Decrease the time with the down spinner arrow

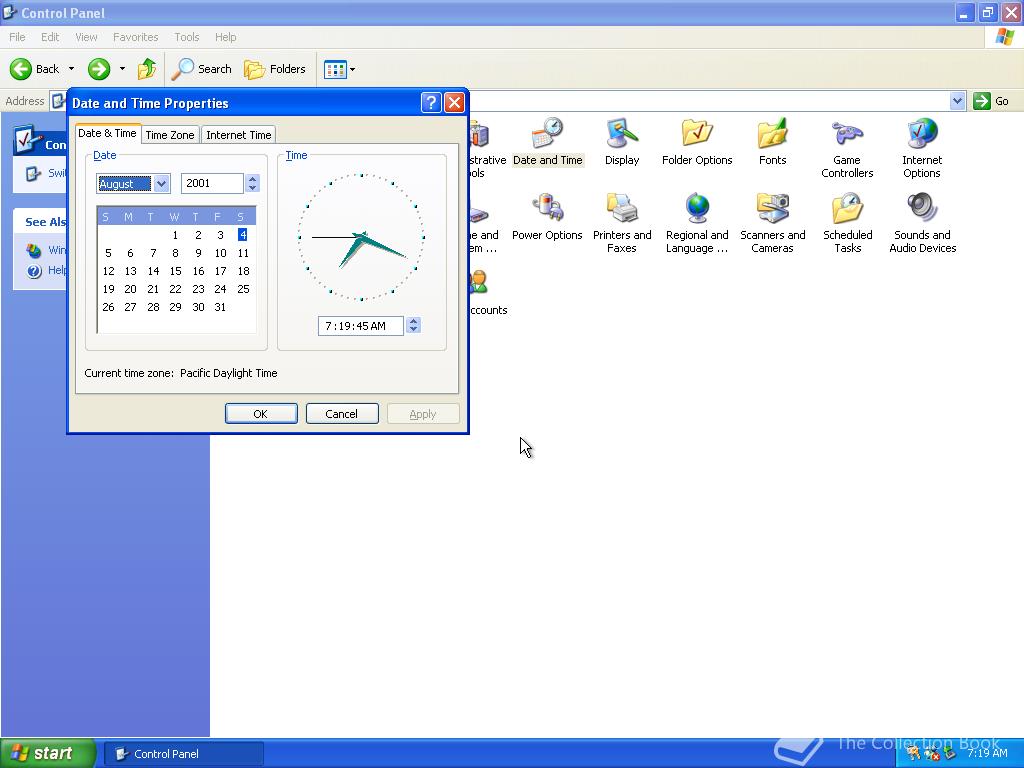(413, 330)
